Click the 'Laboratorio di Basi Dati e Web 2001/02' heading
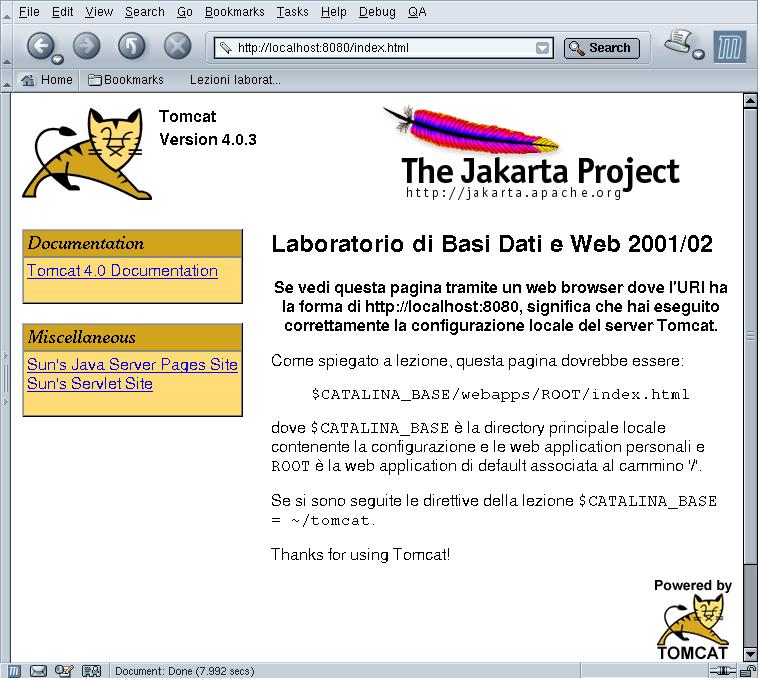The height and width of the screenshot is (678, 758). (492, 244)
